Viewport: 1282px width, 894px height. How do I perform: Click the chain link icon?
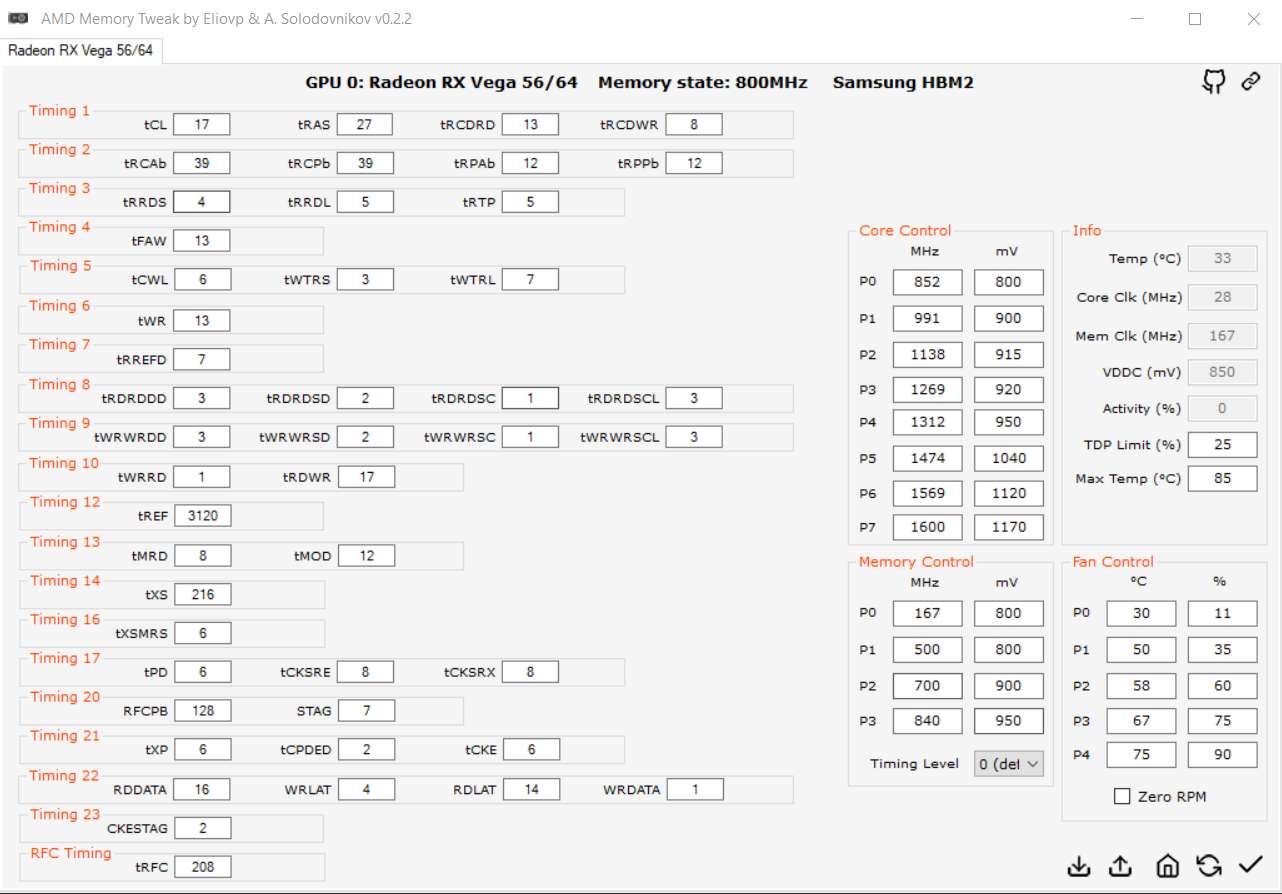(1250, 82)
